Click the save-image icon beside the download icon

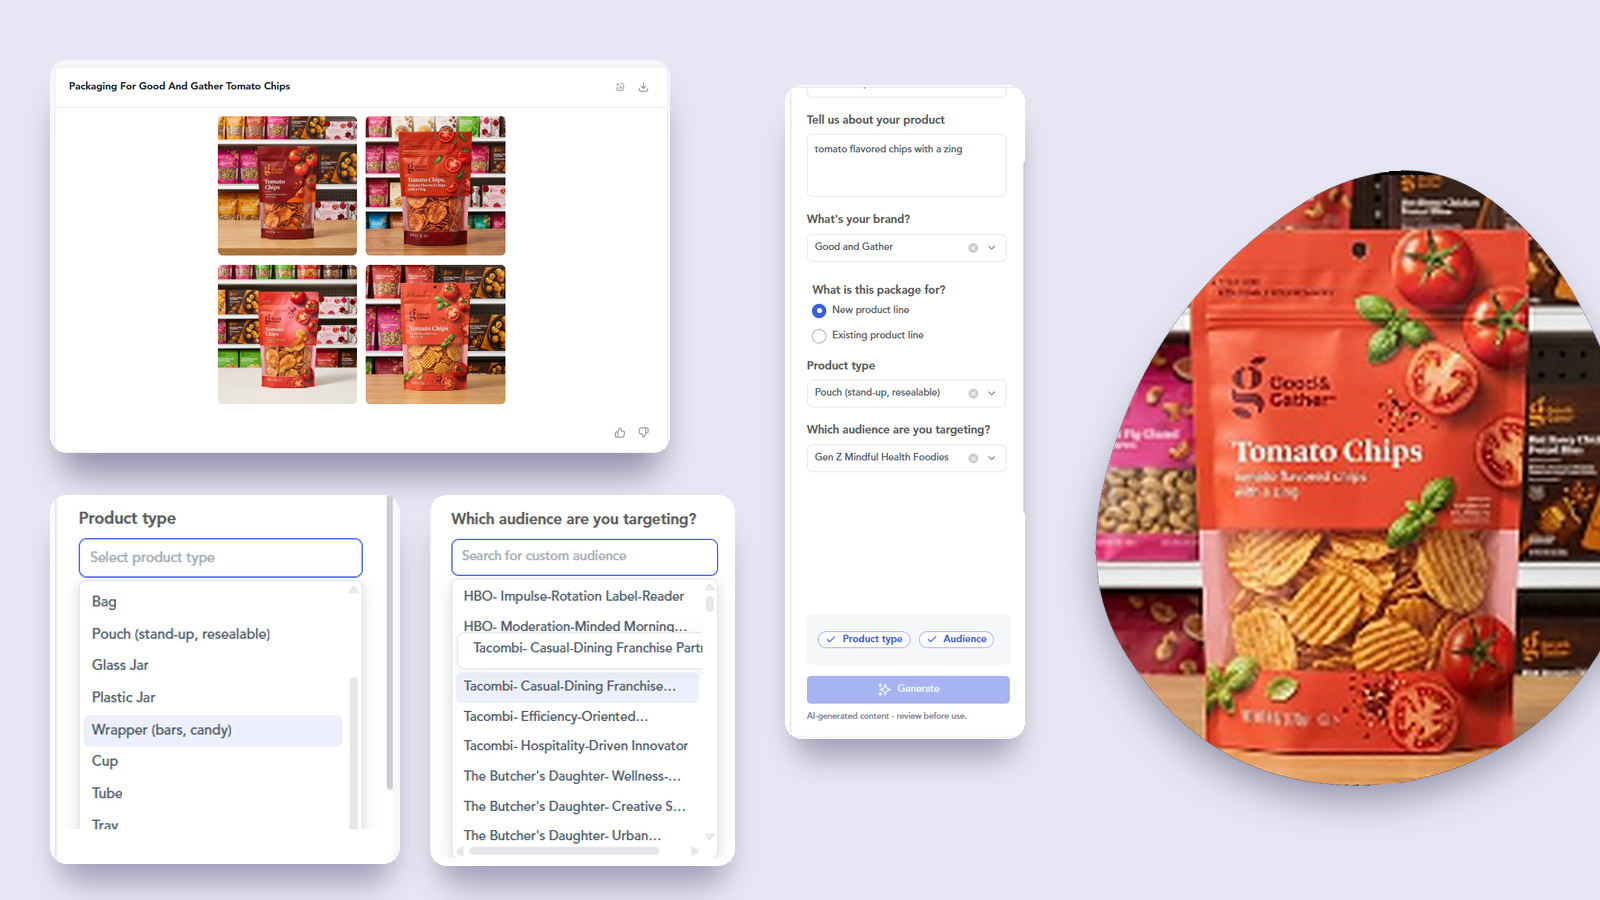(620, 87)
